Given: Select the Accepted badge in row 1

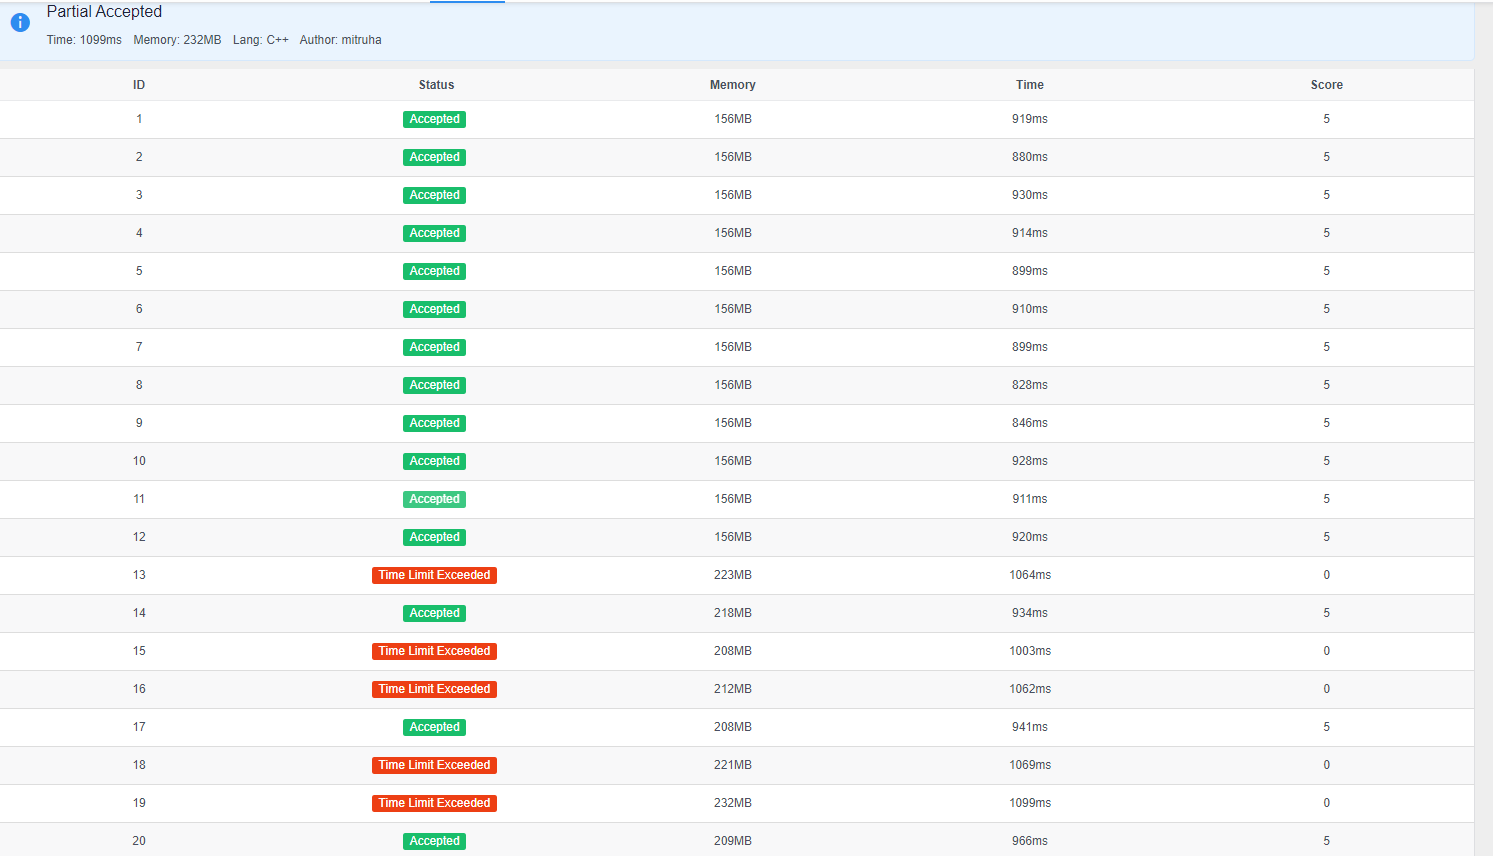Looking at the screenshot, I should pos(435,119).
